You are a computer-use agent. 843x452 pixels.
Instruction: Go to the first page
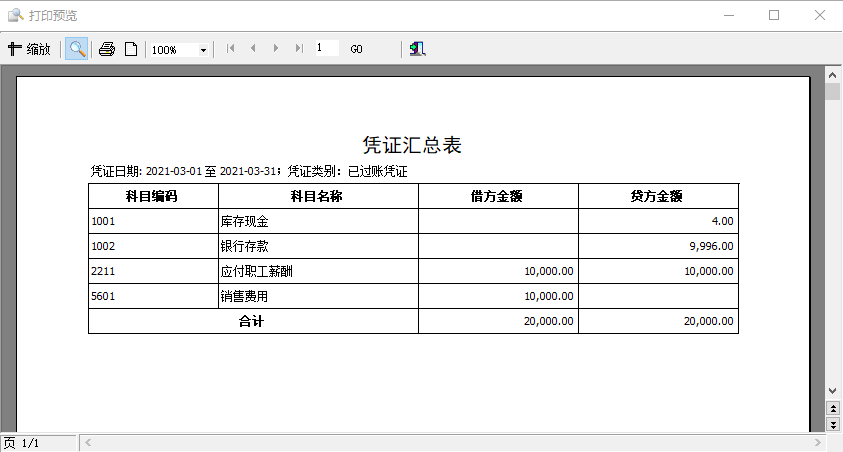(232, 48)
